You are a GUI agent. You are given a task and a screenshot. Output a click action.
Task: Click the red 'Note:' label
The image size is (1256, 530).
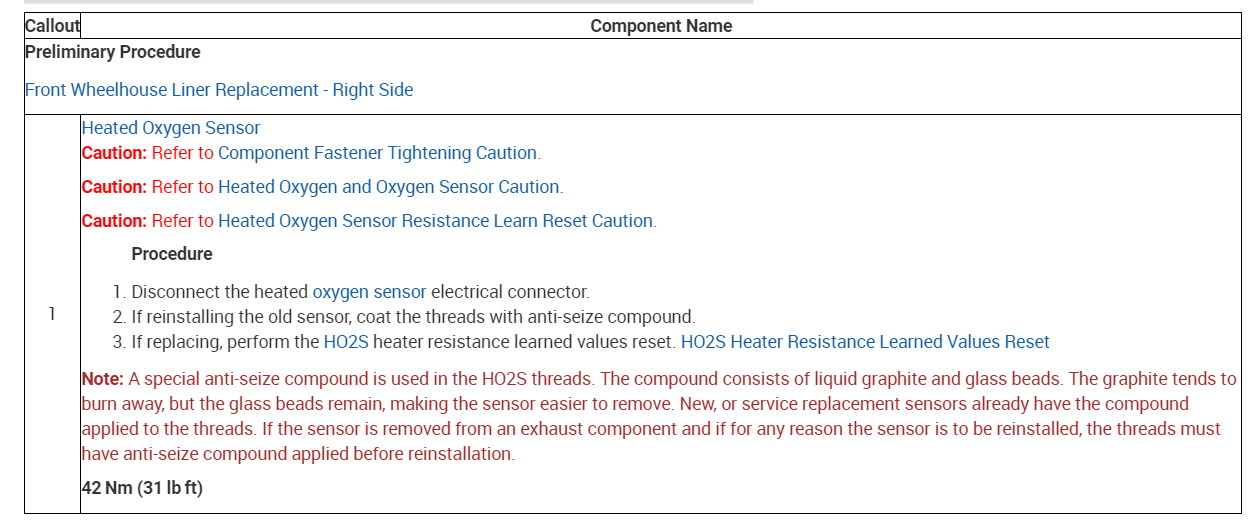[x=102, y=379]
